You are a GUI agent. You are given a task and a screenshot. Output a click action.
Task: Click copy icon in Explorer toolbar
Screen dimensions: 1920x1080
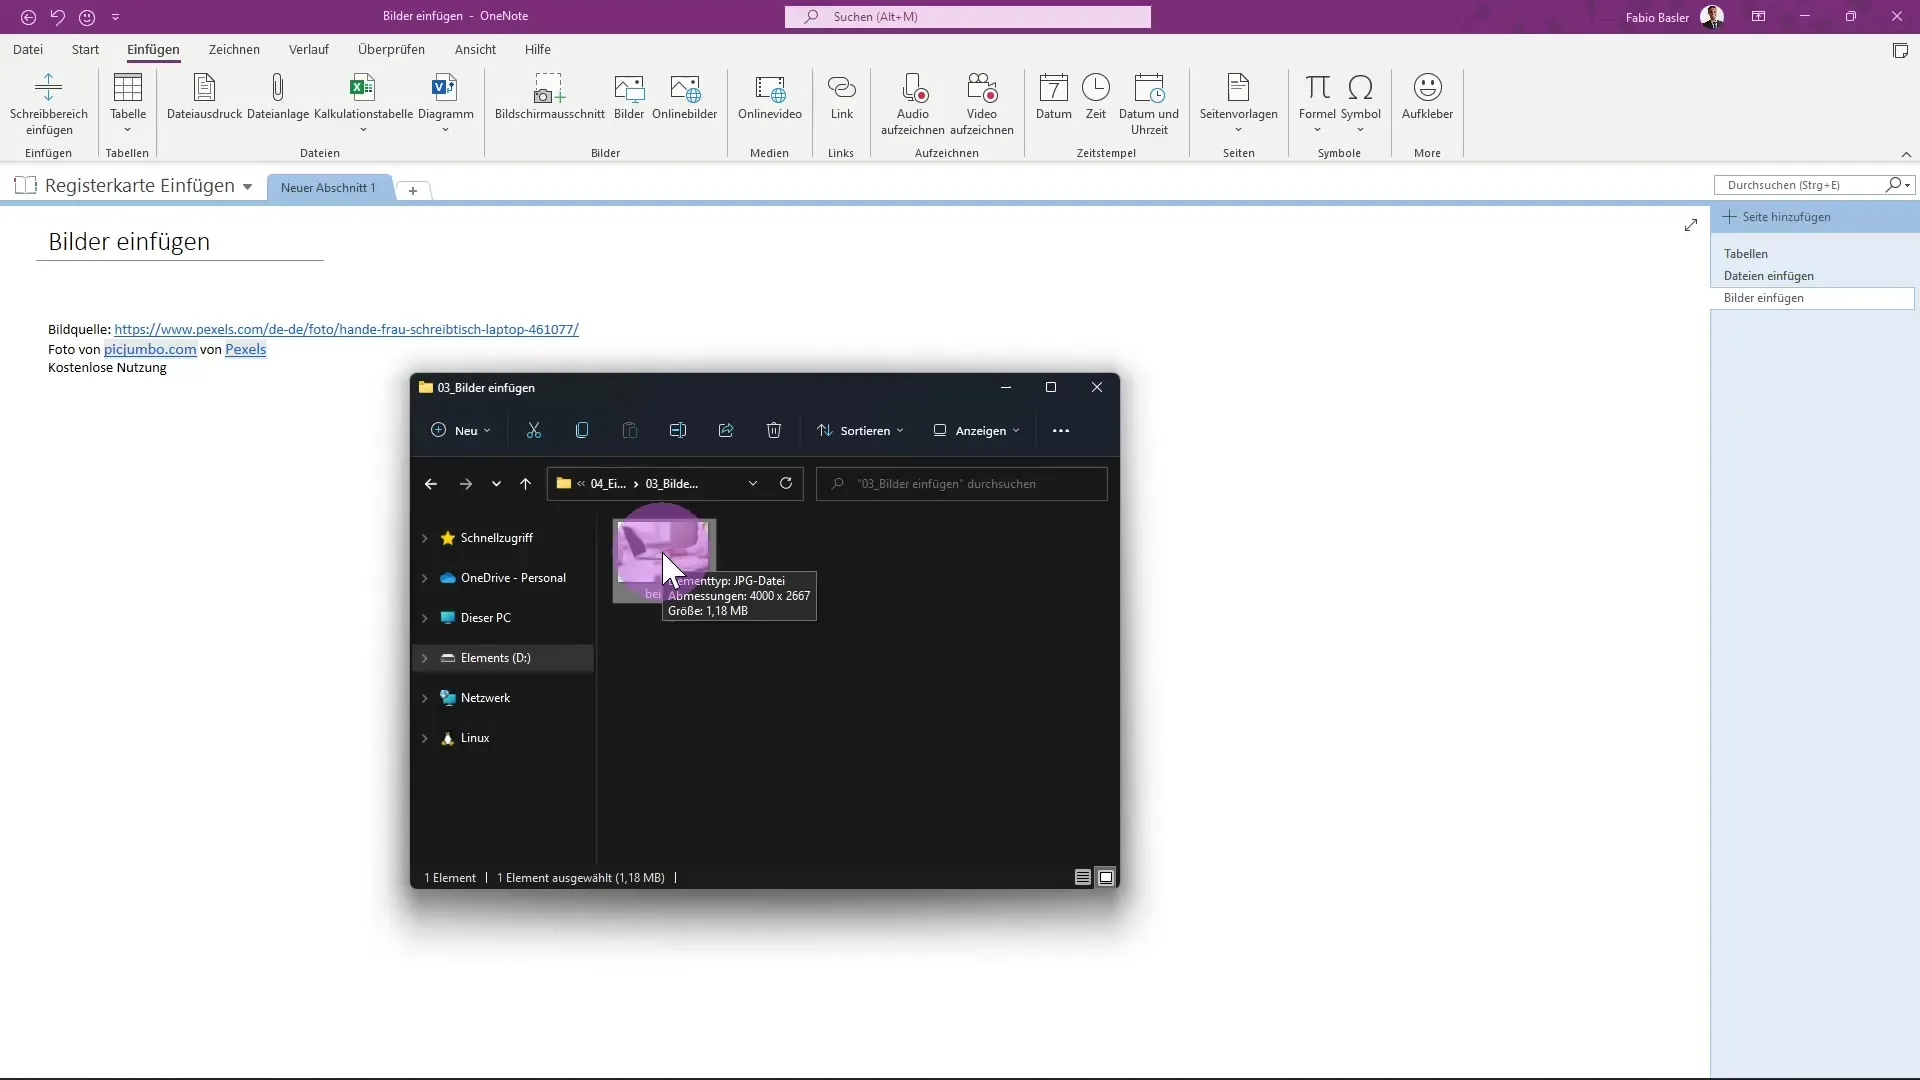582,431
